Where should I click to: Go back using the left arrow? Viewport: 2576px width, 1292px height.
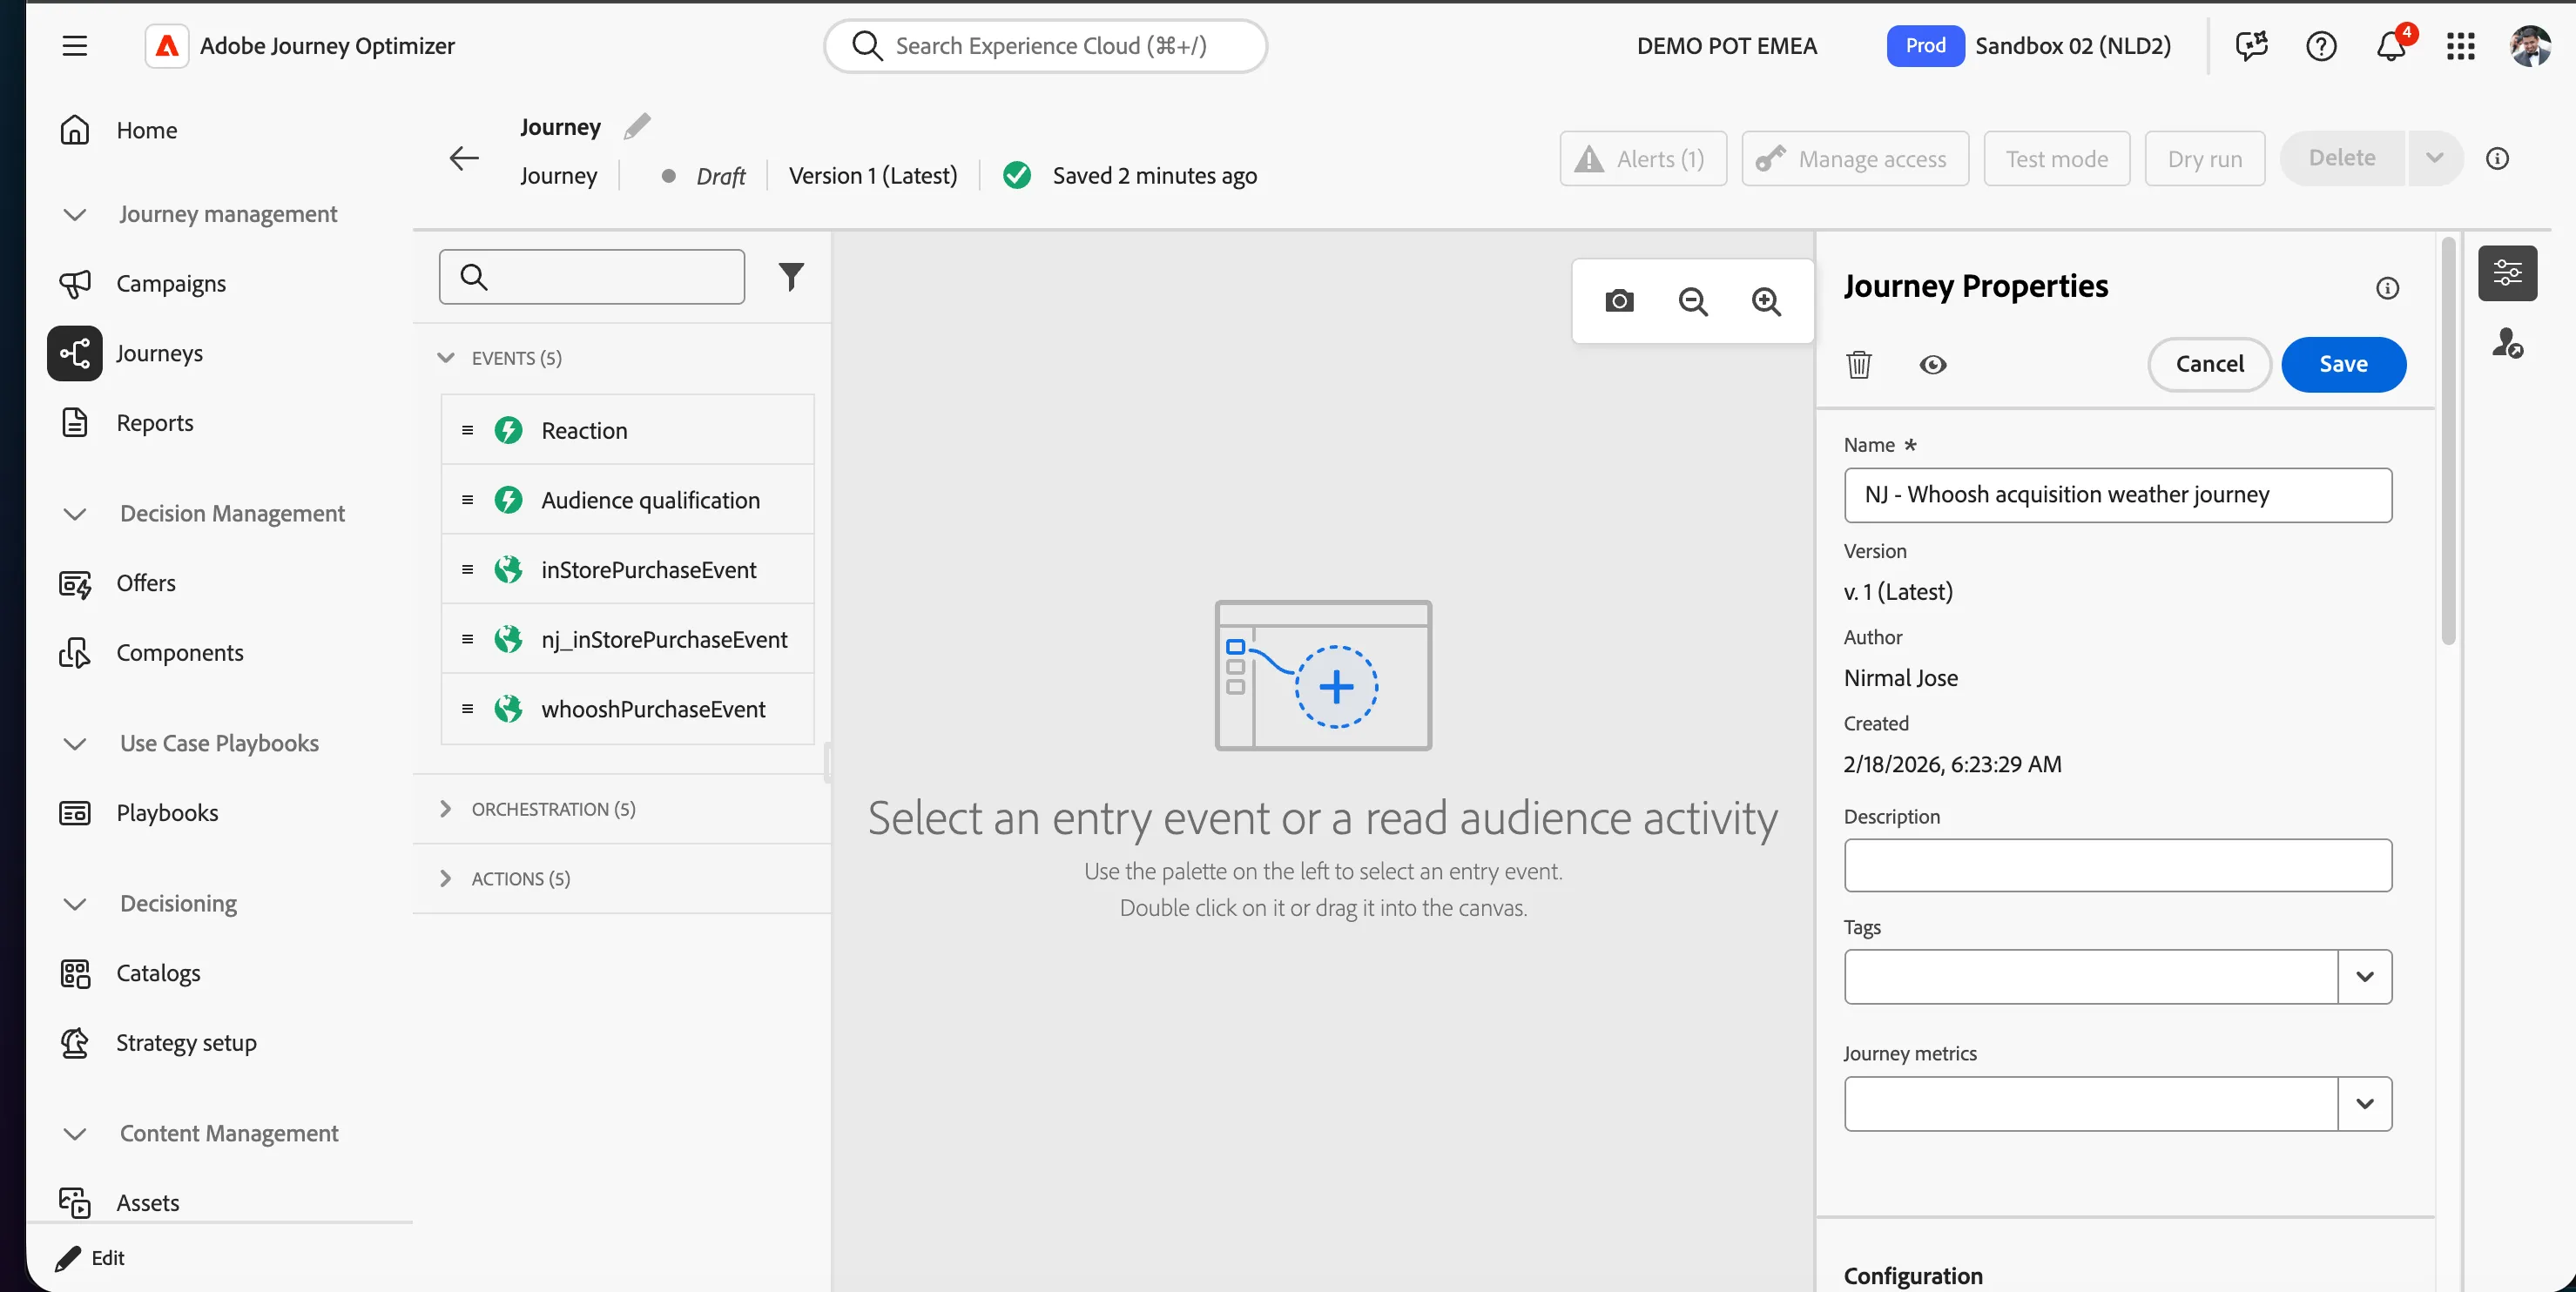464,158
